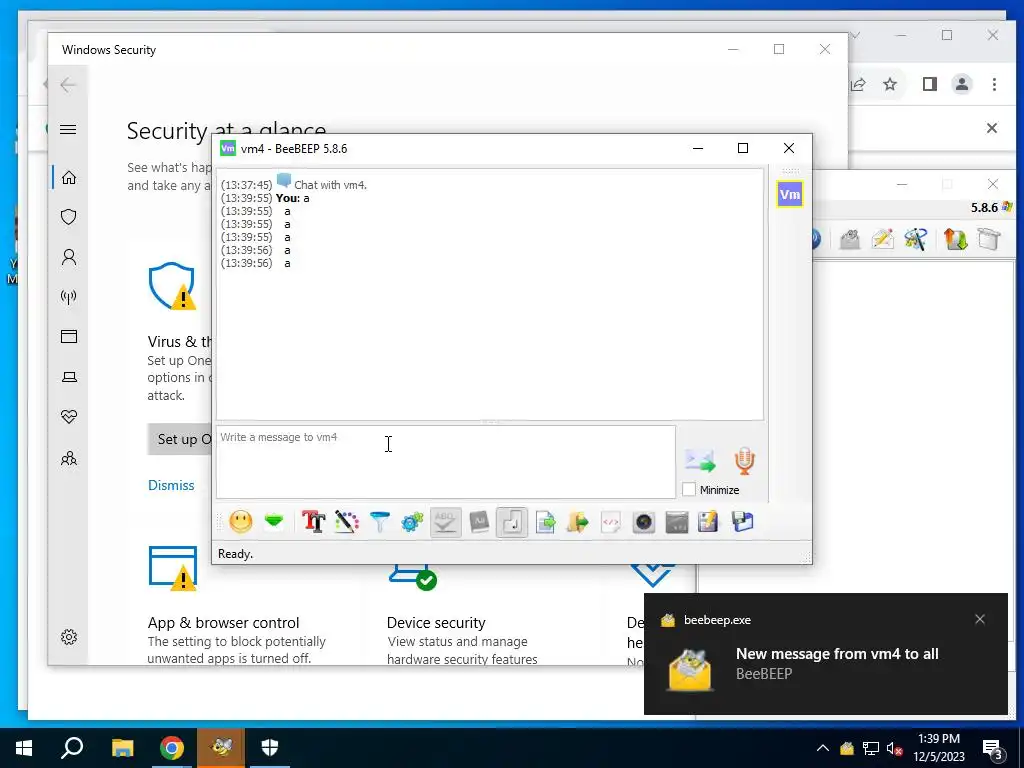Viewport: 1024px width, 768px height.
Task: Send the message with the envelope arrow button
Action: click(x=700, y=461)
